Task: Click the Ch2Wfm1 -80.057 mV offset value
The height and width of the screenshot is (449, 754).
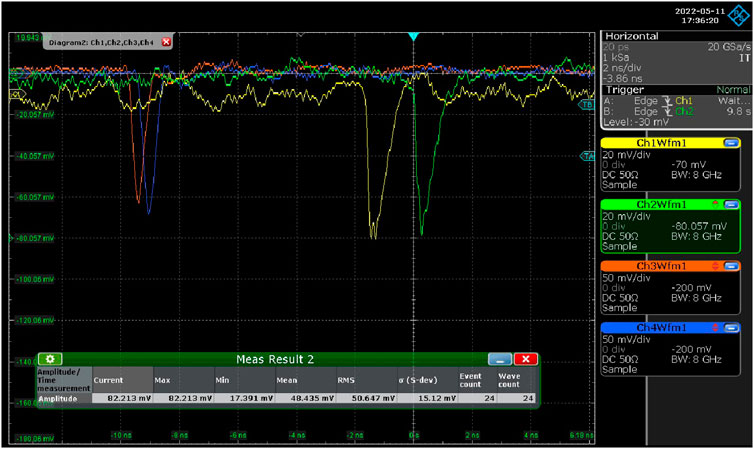Action: tap(699, 226)
